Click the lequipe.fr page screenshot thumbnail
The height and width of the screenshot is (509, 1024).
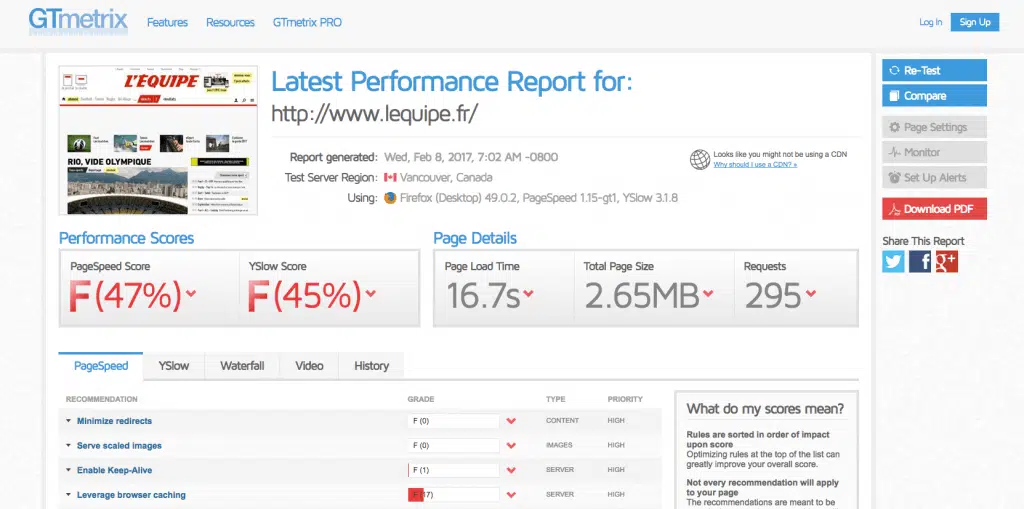pos(158,140)
